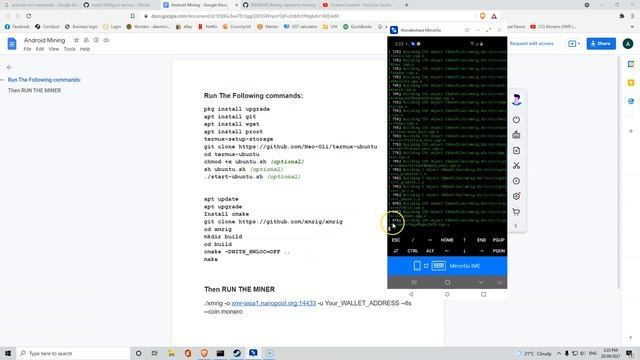This screenshot has width=640, height=360.
Task: Open a new browser tab
Action: click(x=407, y=5)
